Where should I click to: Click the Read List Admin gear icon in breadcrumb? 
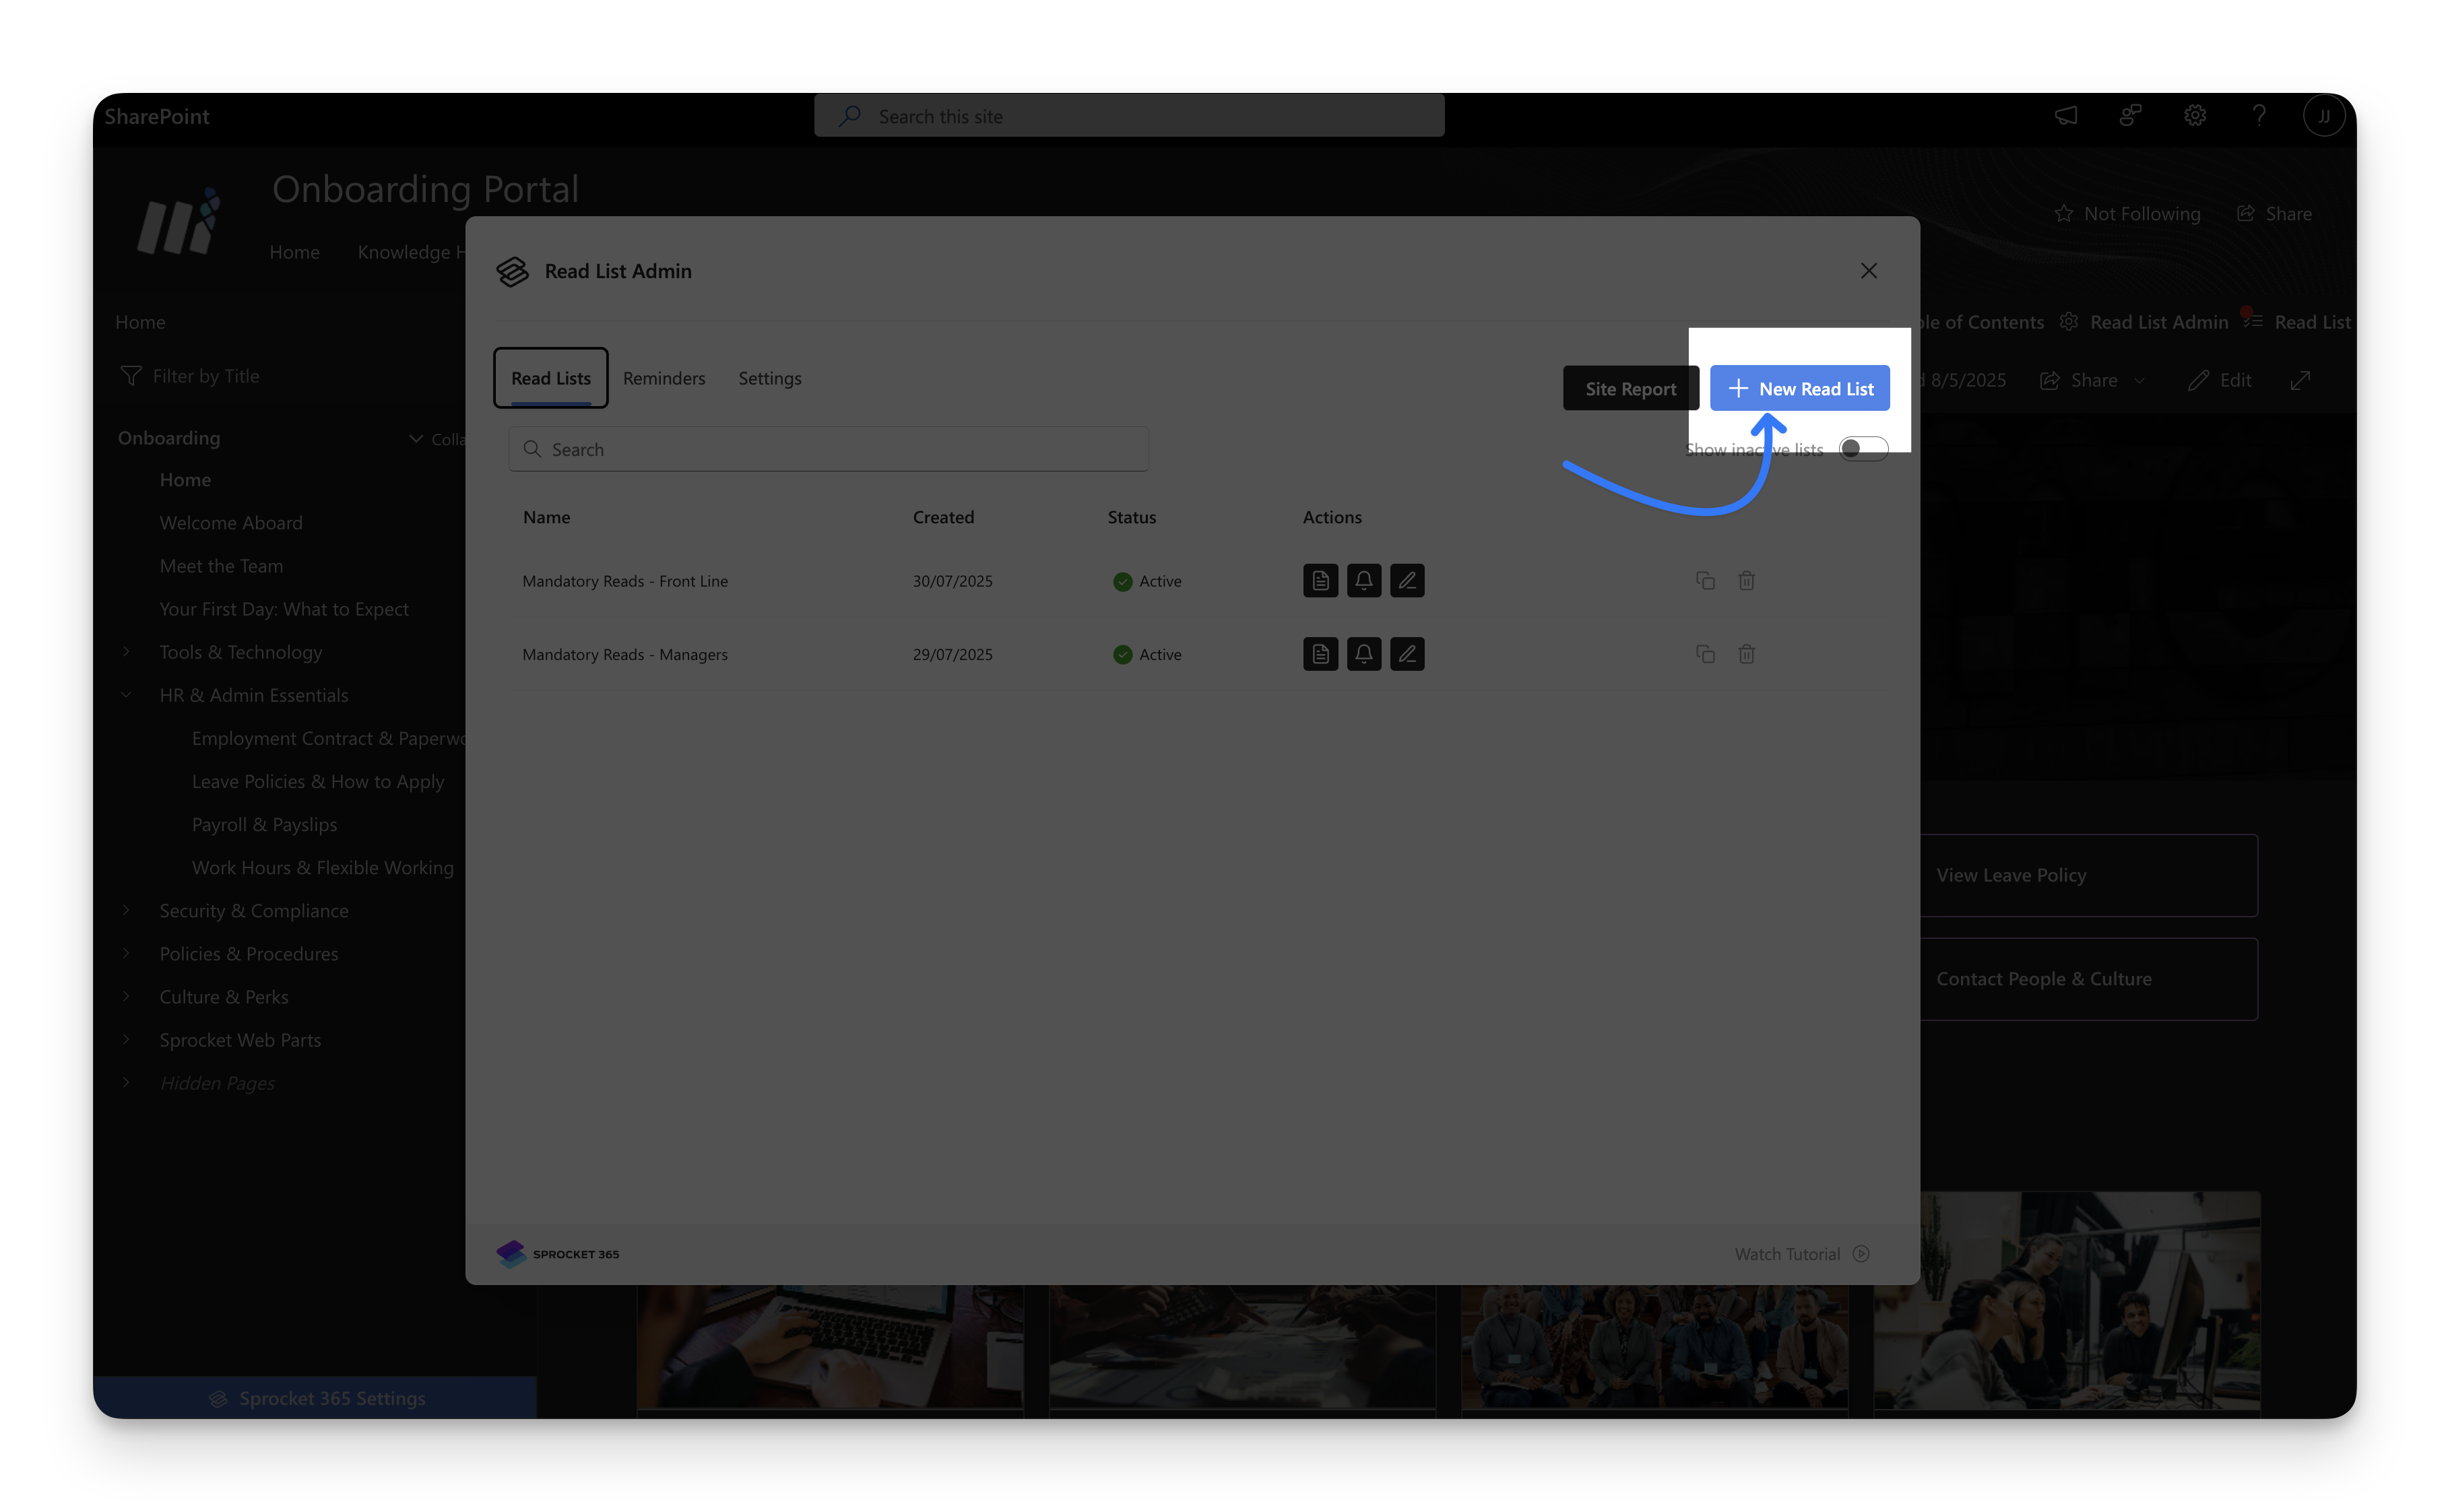click(2068, 321)
